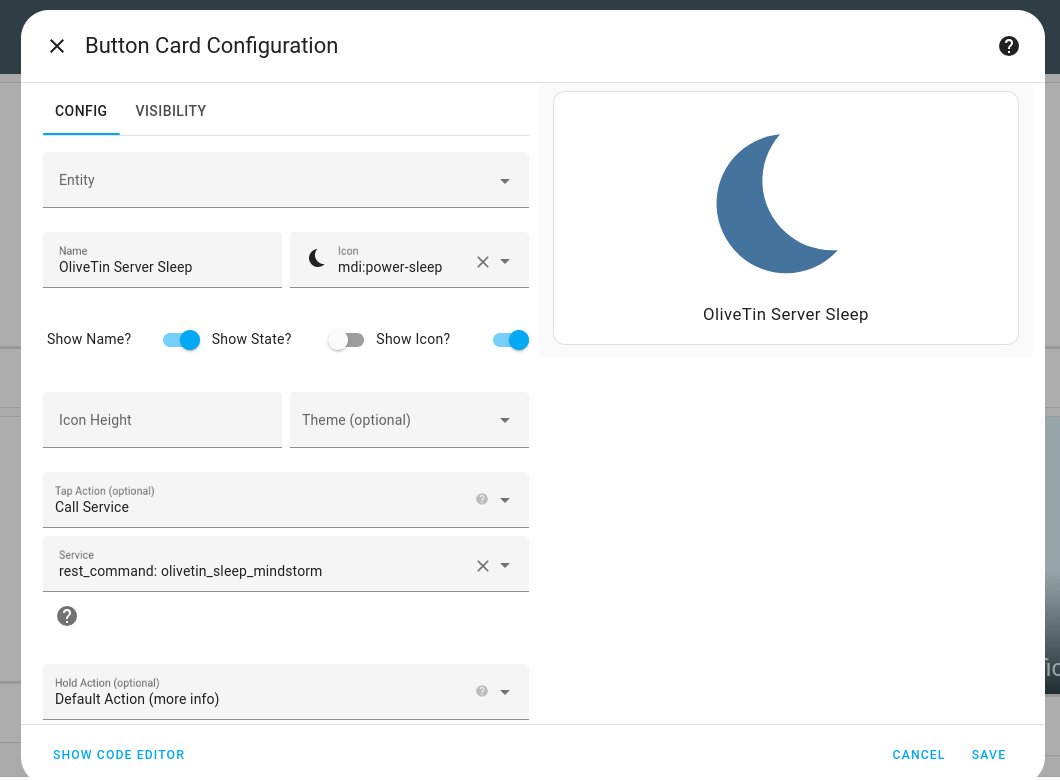The width and height of the screenshot is (1060, 780).
Task: Expand the Entity dropdown
Action: (x=505, y=181)
